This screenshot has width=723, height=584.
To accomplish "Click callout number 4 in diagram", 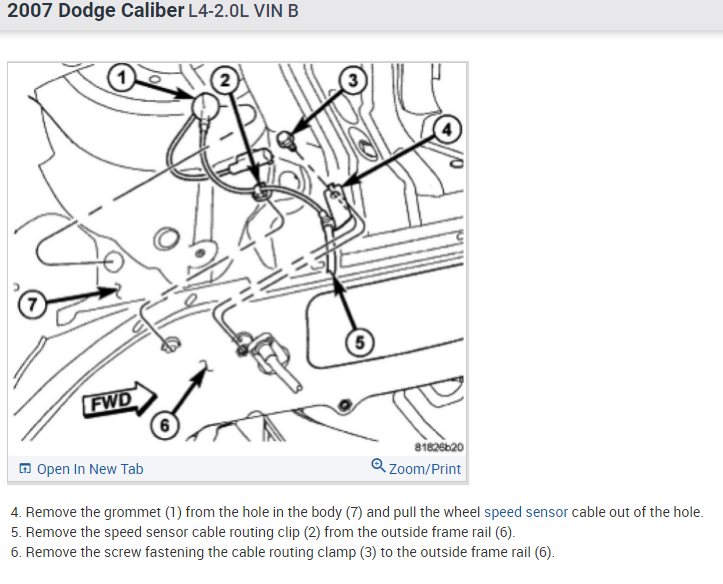I will pos(446,130).
